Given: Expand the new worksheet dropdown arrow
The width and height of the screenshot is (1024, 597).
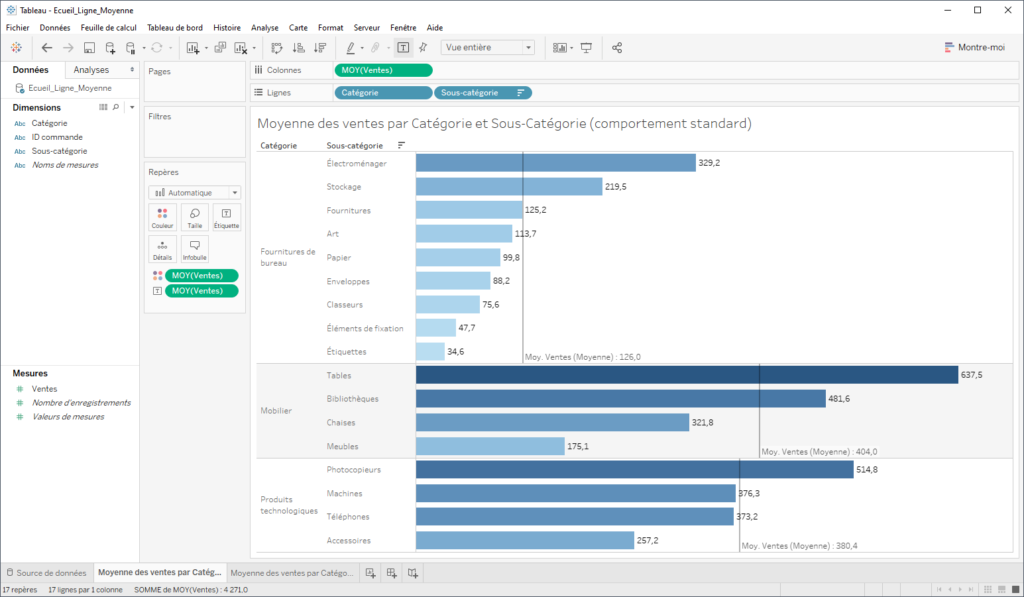Looking at the screenshot, I should tap(206, 48).
